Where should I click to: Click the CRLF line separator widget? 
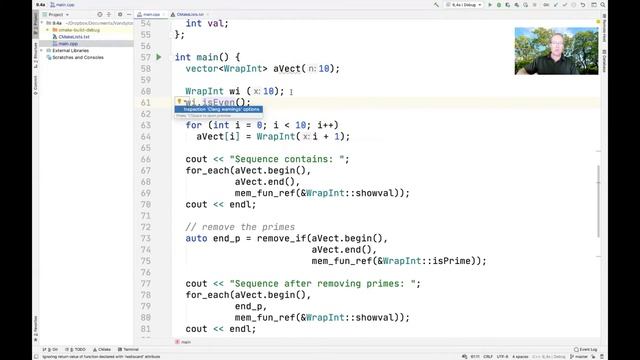point(488,357)
